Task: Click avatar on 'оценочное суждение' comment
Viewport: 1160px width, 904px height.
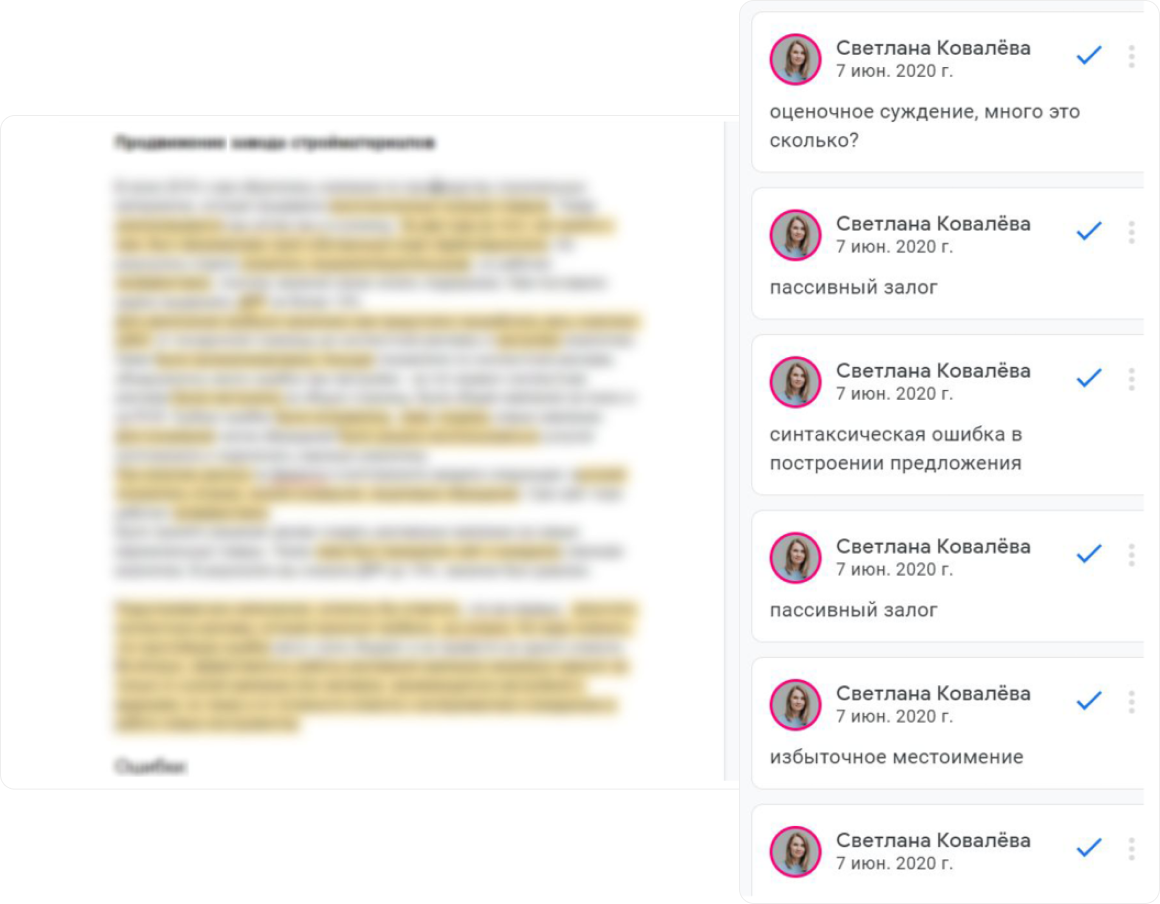Action: [795, 59]
